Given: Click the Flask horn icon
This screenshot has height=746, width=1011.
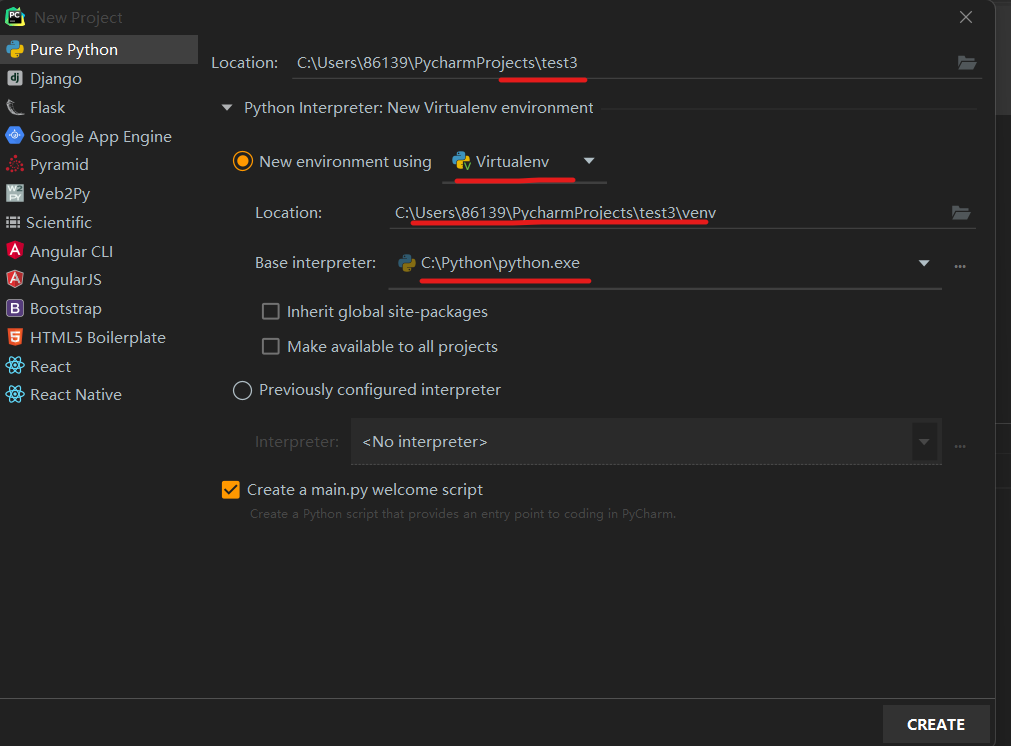Looking at the screenshot, I should click(x=15, y=107).
